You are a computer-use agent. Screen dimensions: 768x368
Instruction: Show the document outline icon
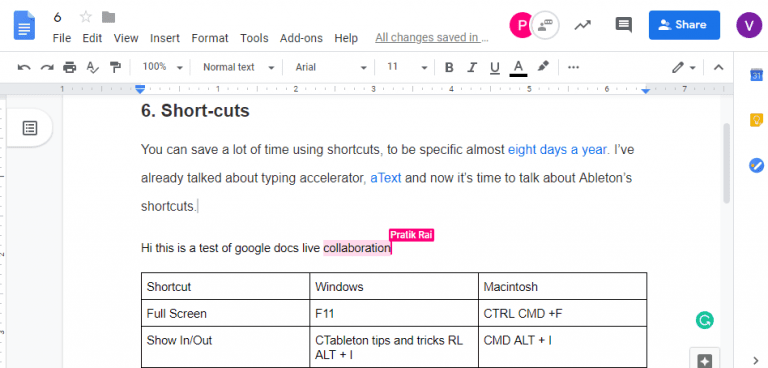(x=29, y=128)
